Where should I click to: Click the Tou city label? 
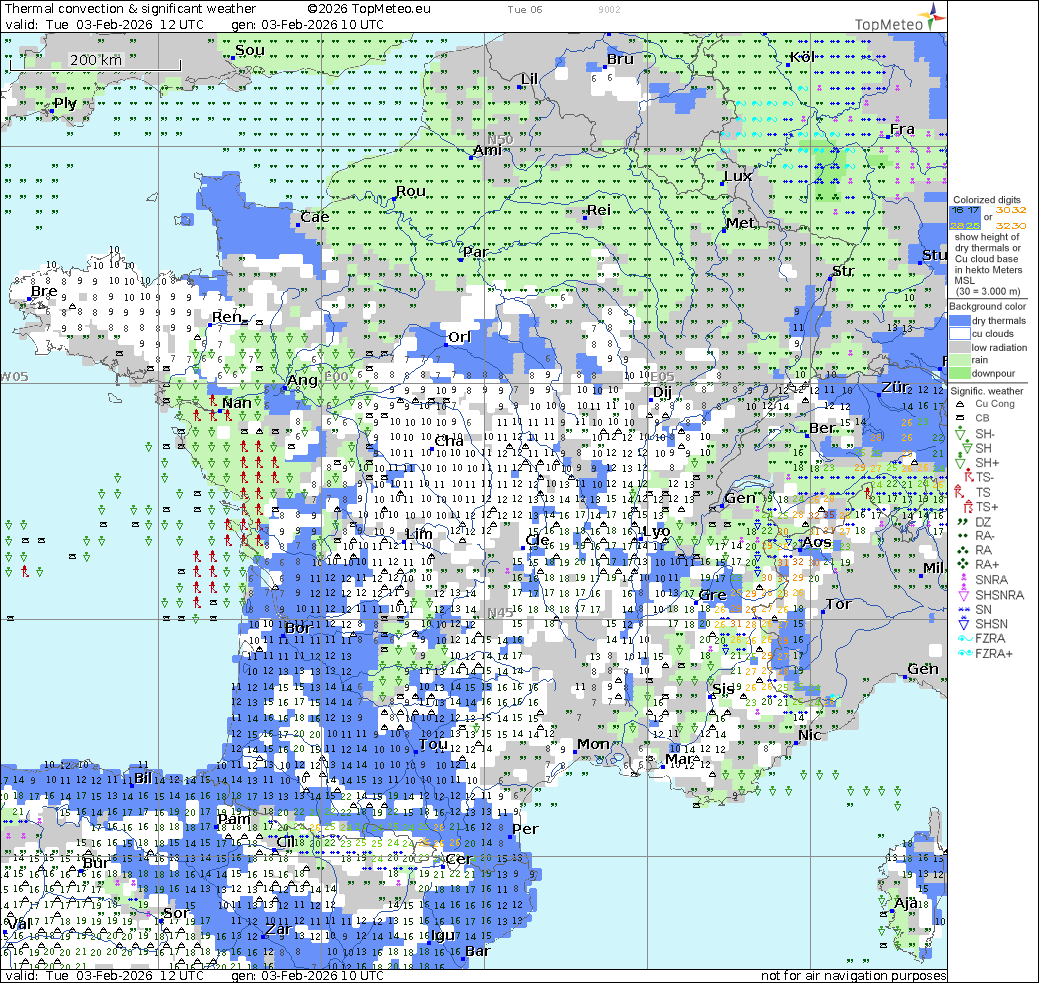click(433, 744)
